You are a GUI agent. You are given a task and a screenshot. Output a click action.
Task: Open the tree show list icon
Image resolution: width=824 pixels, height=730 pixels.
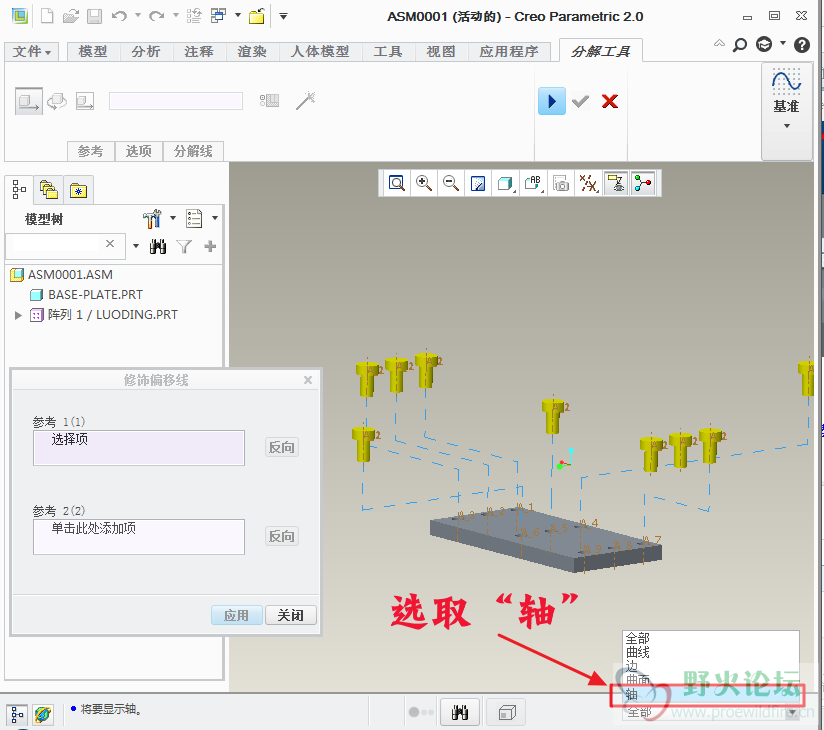tap(194, 218)
